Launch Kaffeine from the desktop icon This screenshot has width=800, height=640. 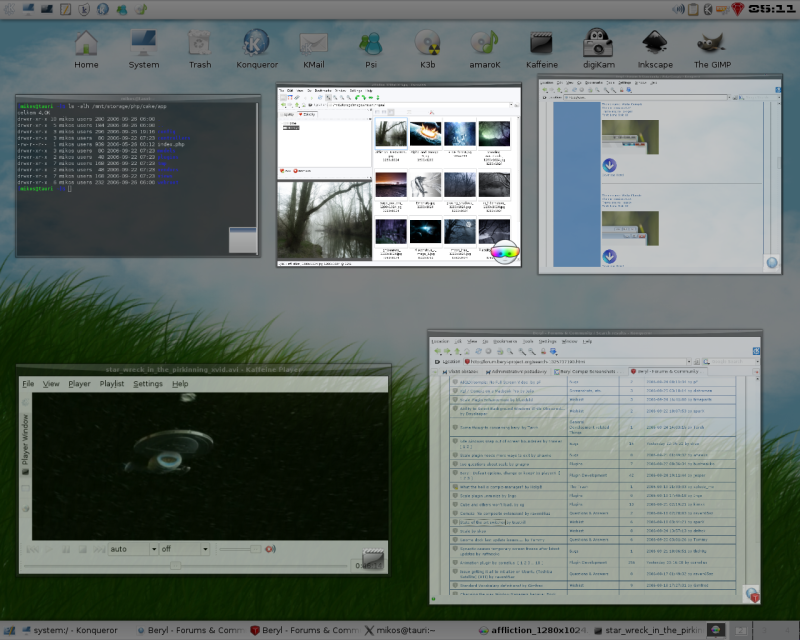click(541, 49)
